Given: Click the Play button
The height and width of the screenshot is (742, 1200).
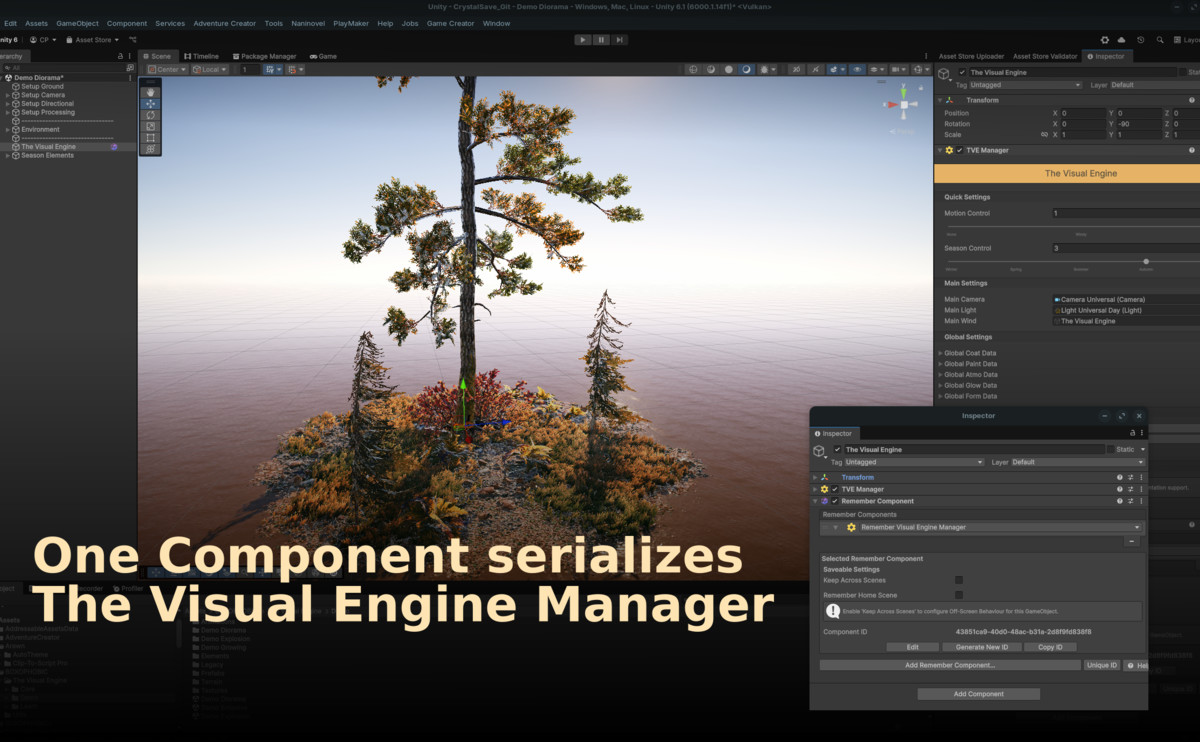Looking at the screenshot, I should 583,40.
